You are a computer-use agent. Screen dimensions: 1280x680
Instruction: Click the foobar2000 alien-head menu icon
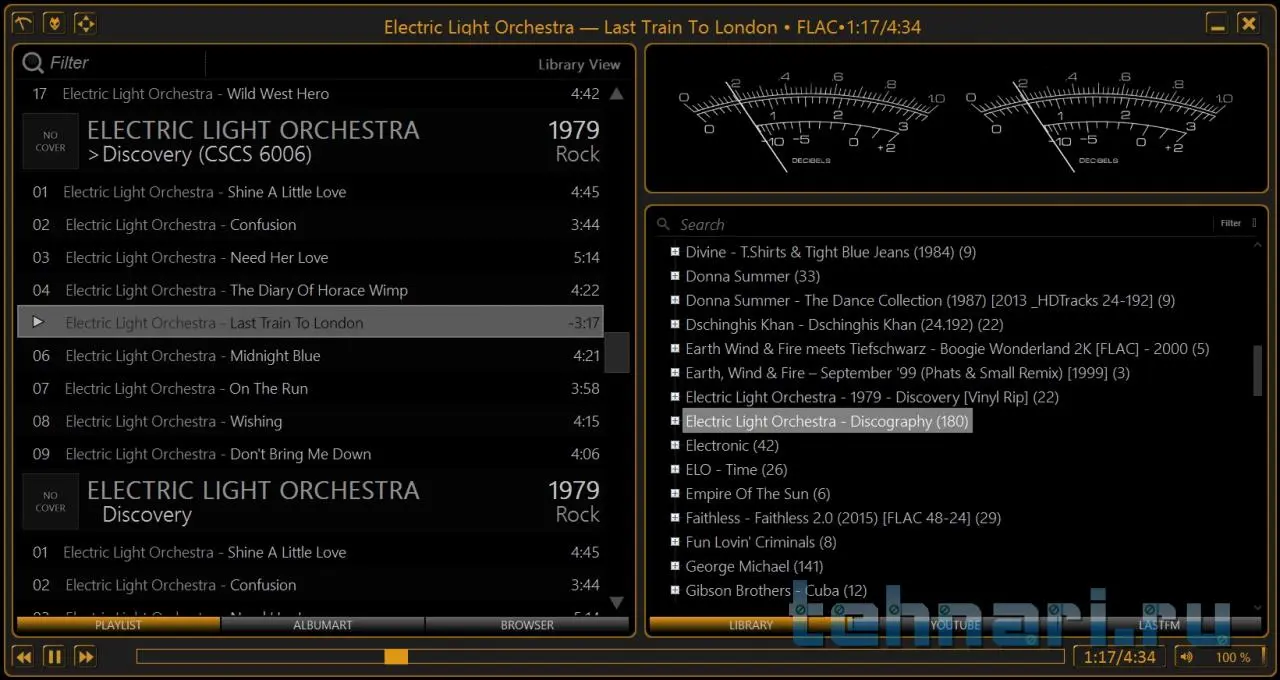click(54, 22)
